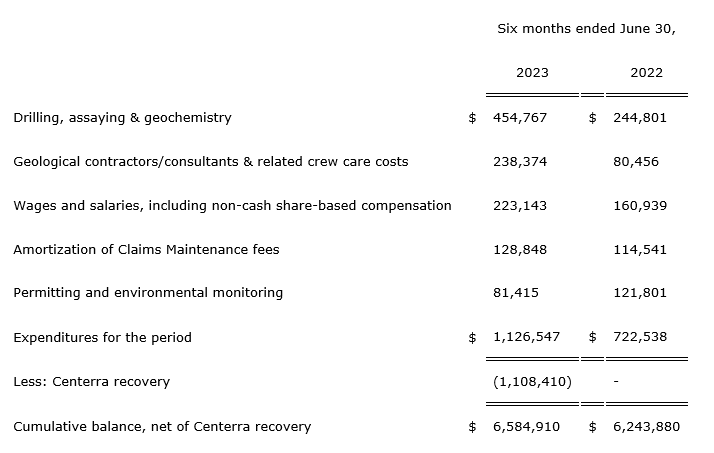Click the 454,767 drilling value for 2023
Image resolution: width=714 pixels, height=453 pixels.
coord(520,117)
